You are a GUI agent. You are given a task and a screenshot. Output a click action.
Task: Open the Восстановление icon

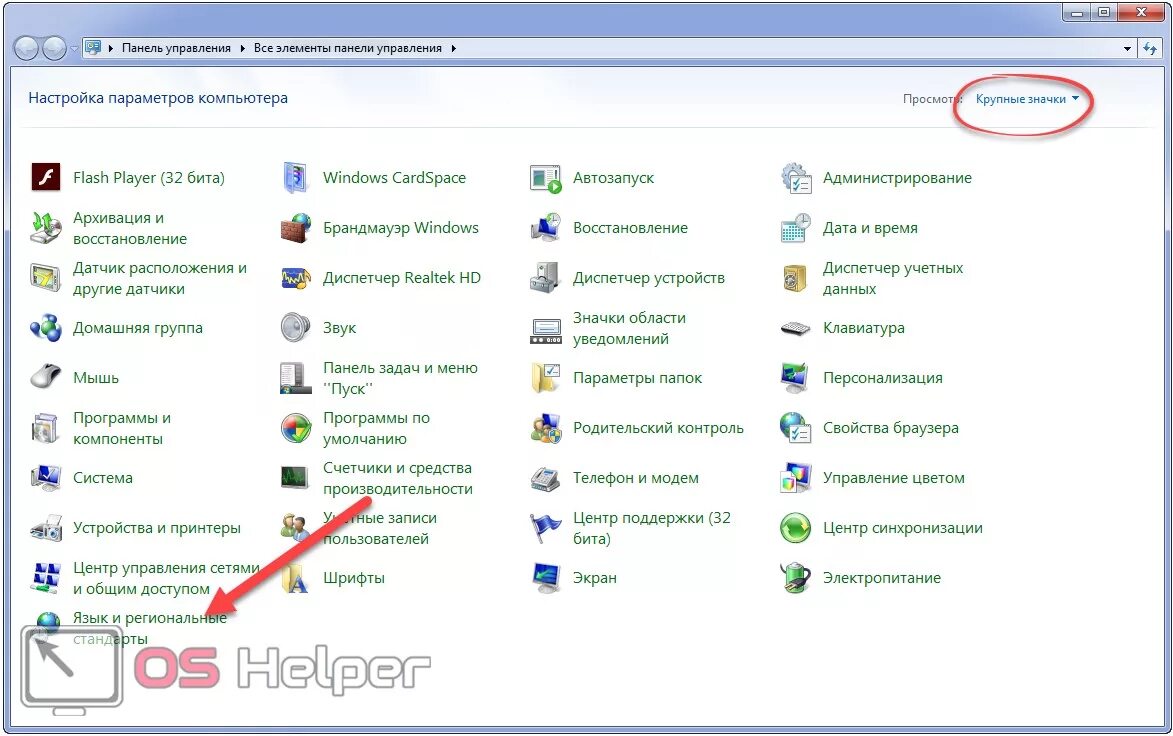(x=545, y=228)
